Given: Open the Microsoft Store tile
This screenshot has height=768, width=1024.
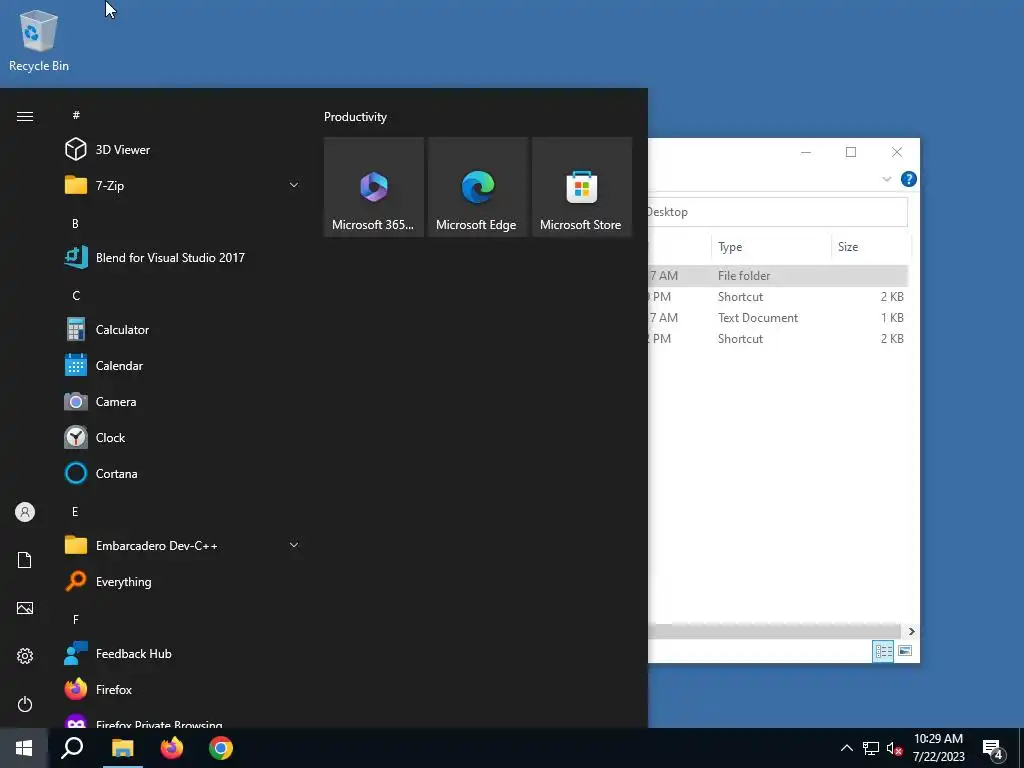Looking at the screenshot, I should pyautogui.click(x=582, y=187).
